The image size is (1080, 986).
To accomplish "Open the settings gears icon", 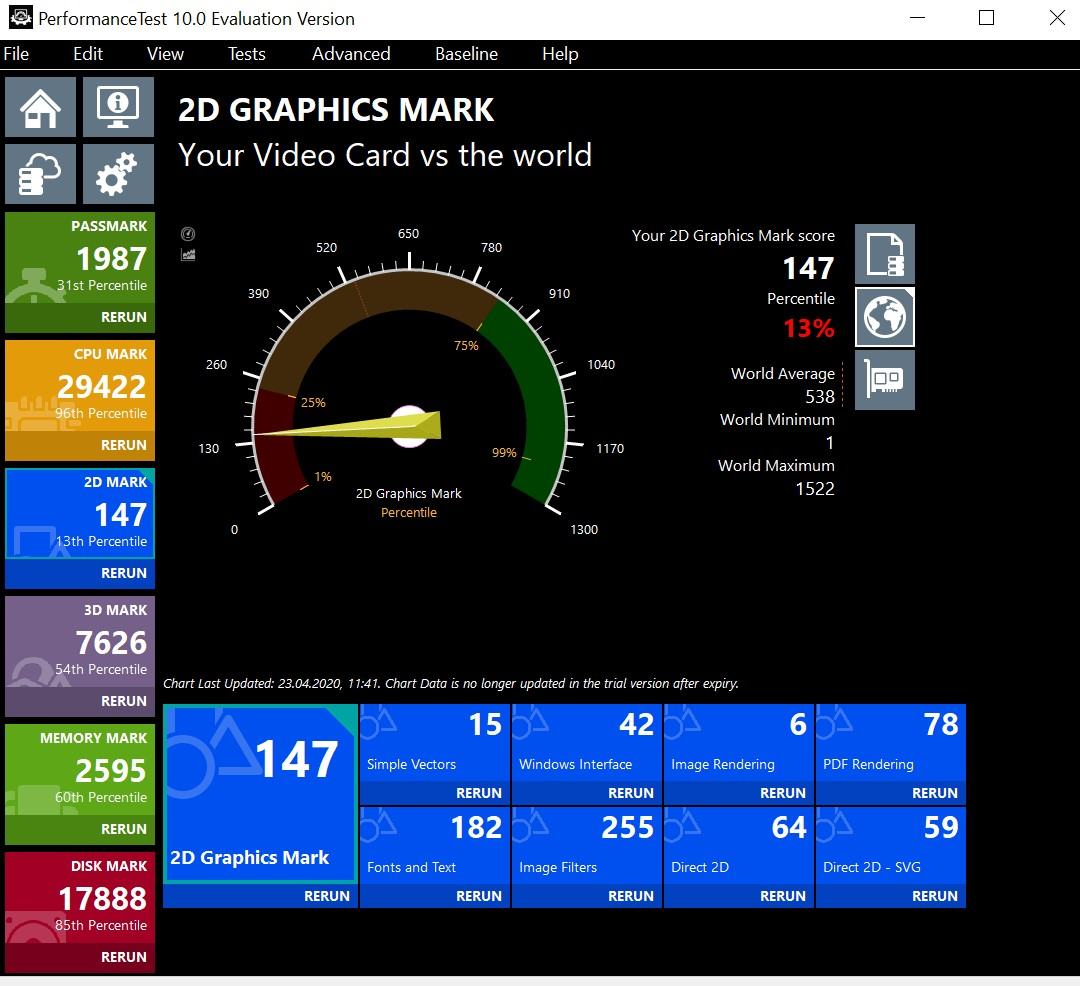I will coord(118,174).
